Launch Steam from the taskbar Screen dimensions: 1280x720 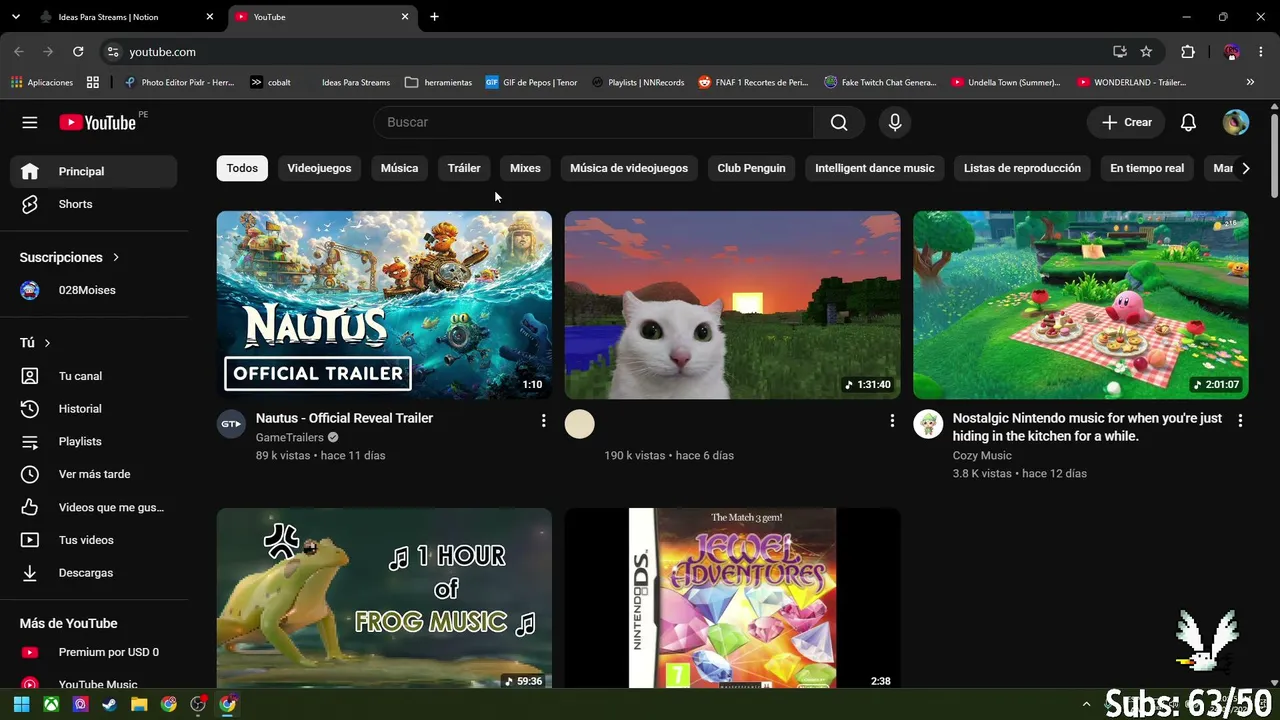110,704
